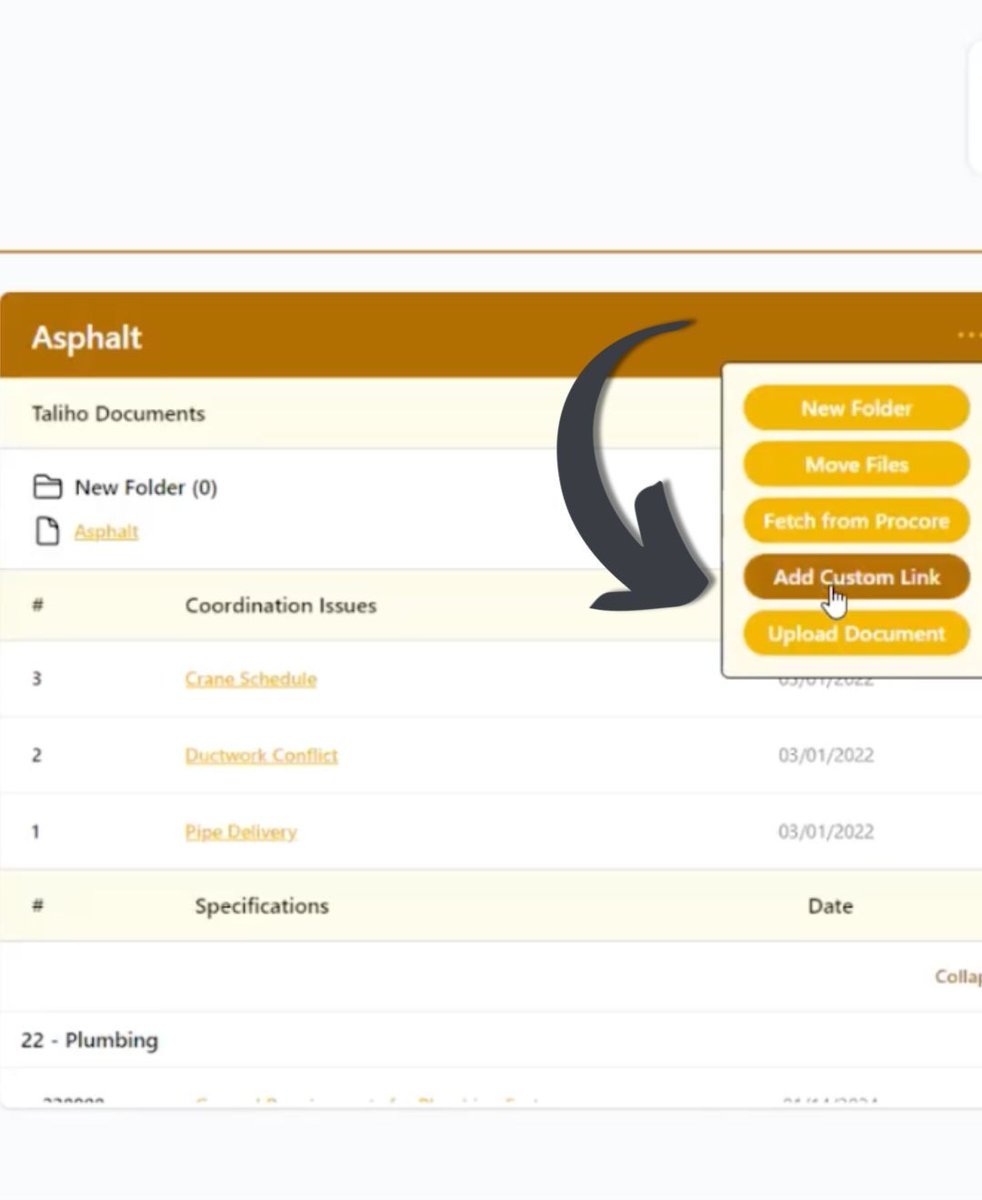The image size is (982, 1200).
Task: Click the Collapse link above Plumbing
Action: (957, 976)
